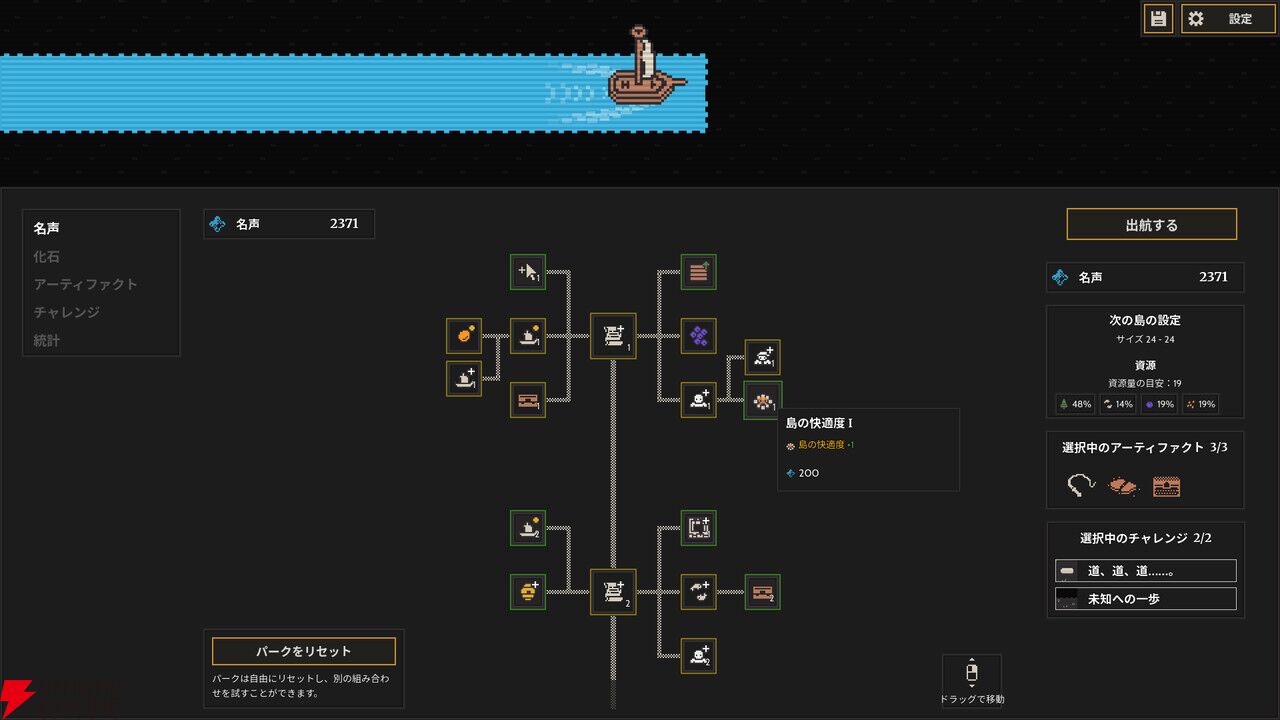
Task: Click the orange fruit perk node
Action: pos(464,336)
